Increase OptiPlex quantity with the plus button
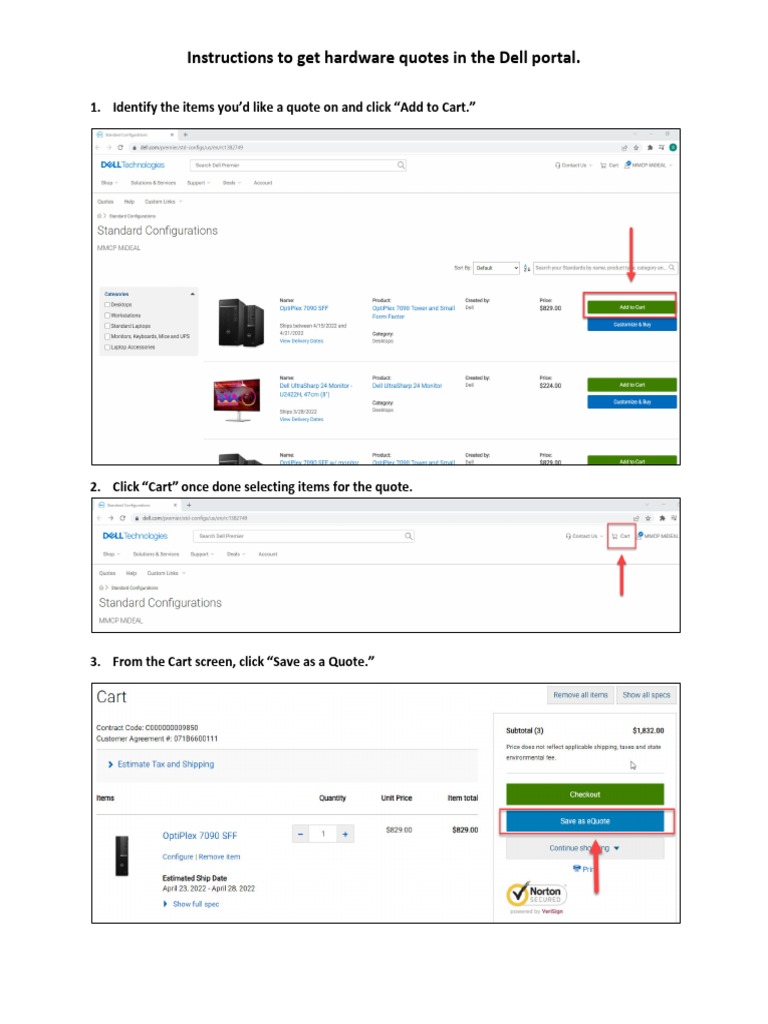Screen dimensions: 768x1024 345,834
